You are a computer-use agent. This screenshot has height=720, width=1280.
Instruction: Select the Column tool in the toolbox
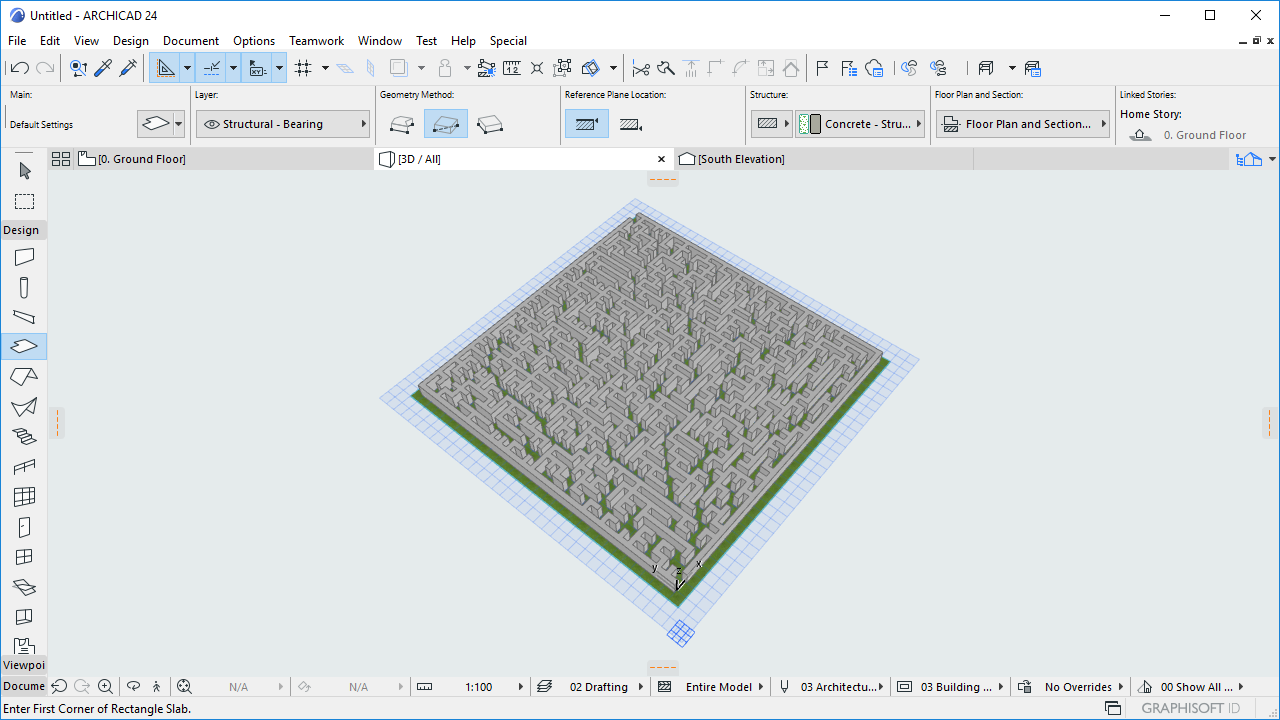point(24,287)
